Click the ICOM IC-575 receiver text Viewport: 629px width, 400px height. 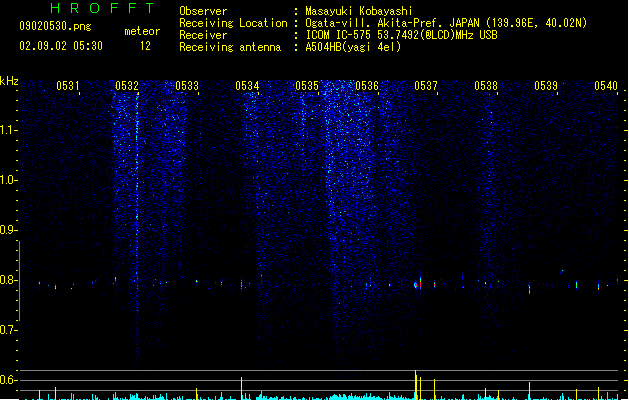(402, 35)
